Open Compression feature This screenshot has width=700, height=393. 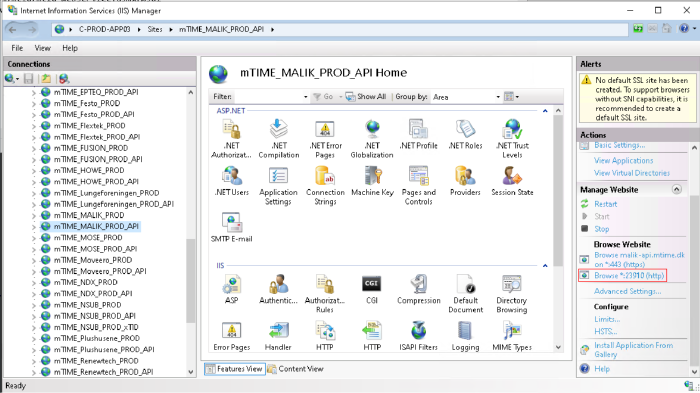coord(419,289)
